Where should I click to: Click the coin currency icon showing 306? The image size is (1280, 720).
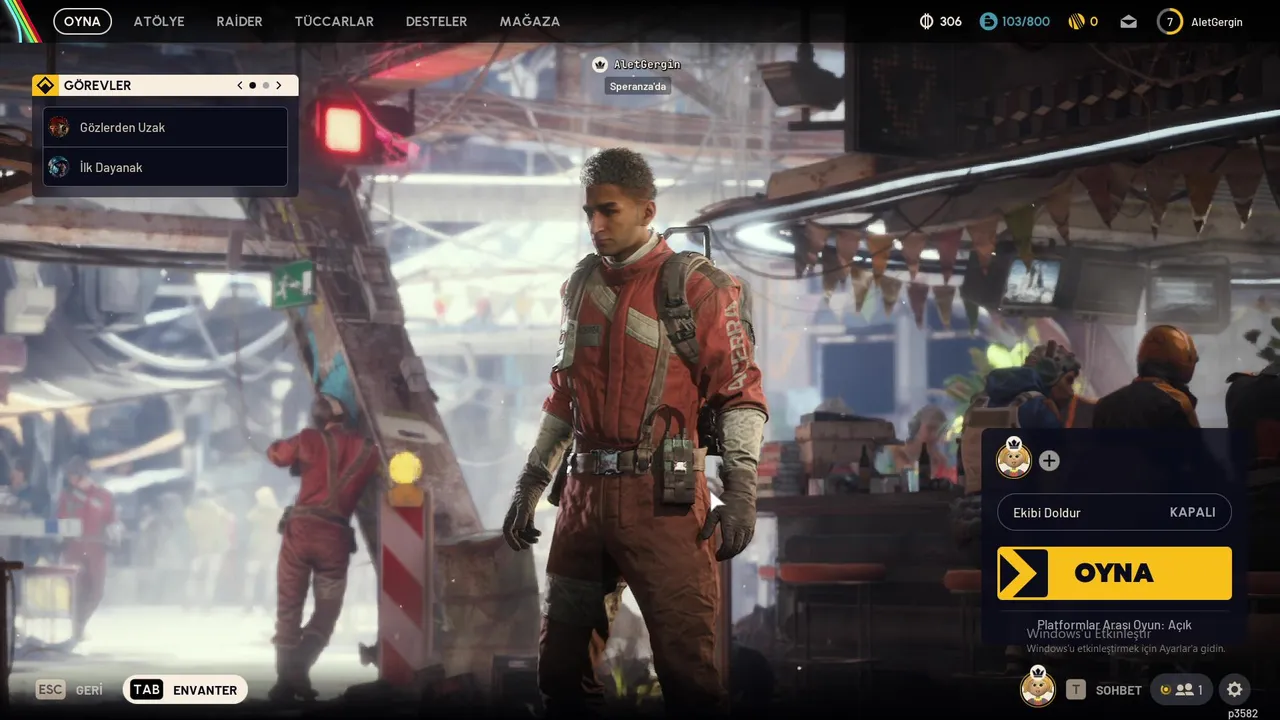pyautogui.click(x=926, y=21)
